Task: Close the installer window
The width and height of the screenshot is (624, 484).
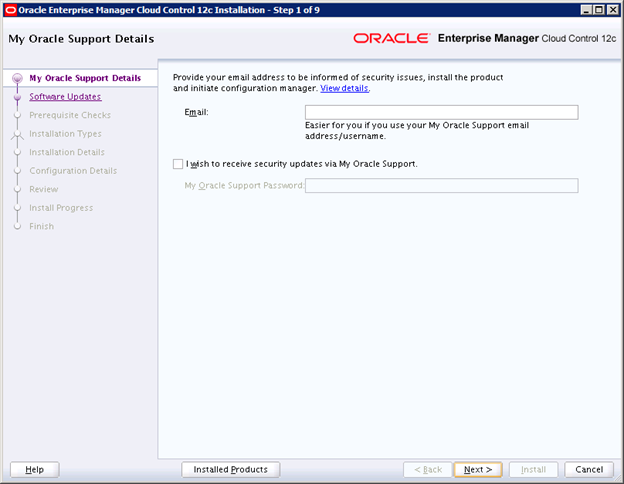Action: point(612,10)
